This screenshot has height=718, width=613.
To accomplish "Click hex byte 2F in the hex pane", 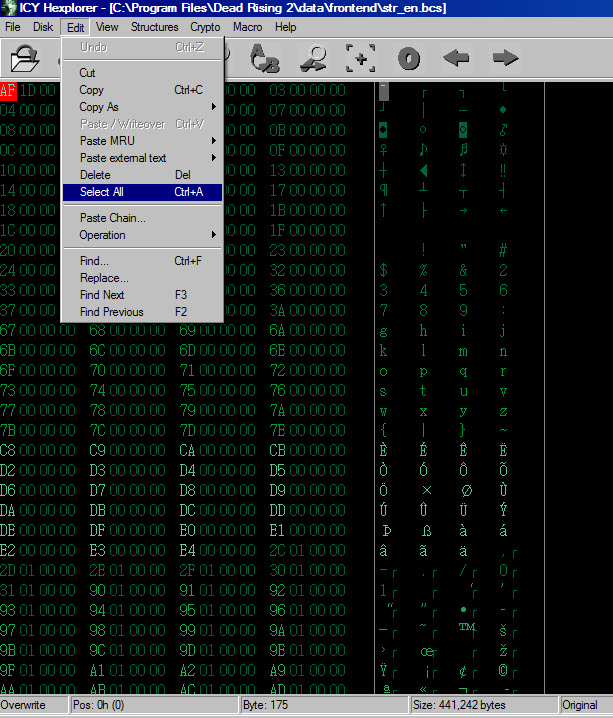I will tap(187, 570).
